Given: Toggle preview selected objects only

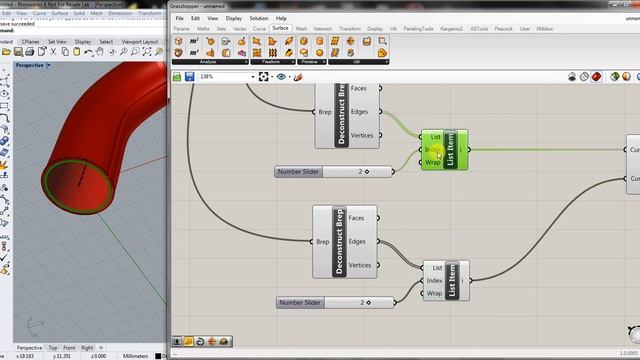Looking at the screenshot, I should pos(615,77).
